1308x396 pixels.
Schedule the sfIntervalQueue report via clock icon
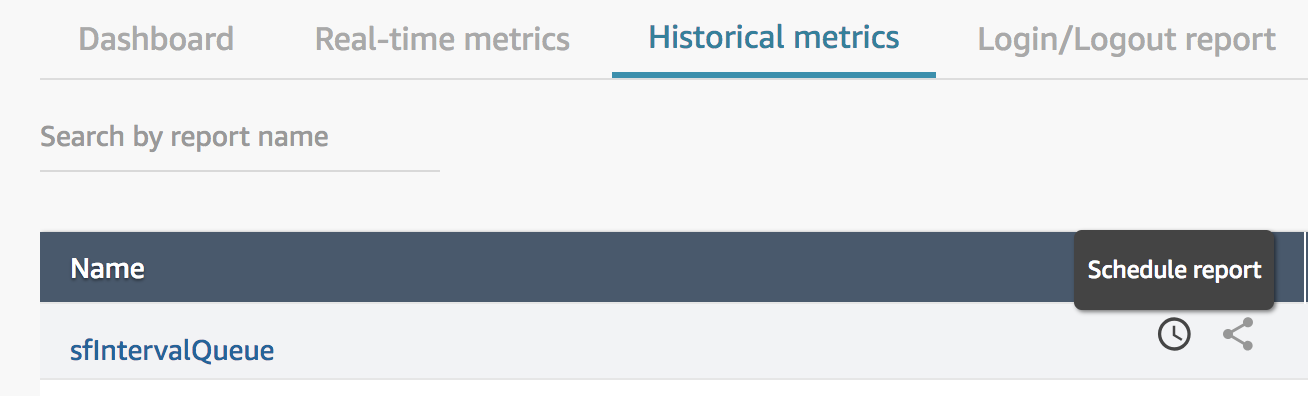pos(1174,335)
